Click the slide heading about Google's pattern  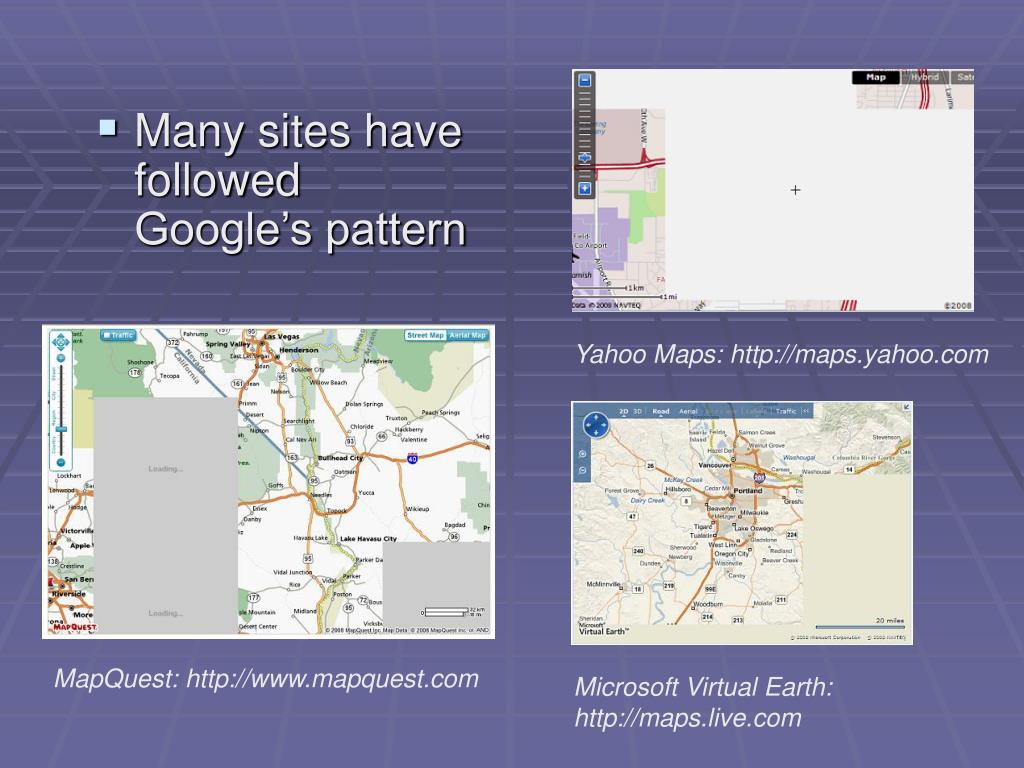pos(300,180)
